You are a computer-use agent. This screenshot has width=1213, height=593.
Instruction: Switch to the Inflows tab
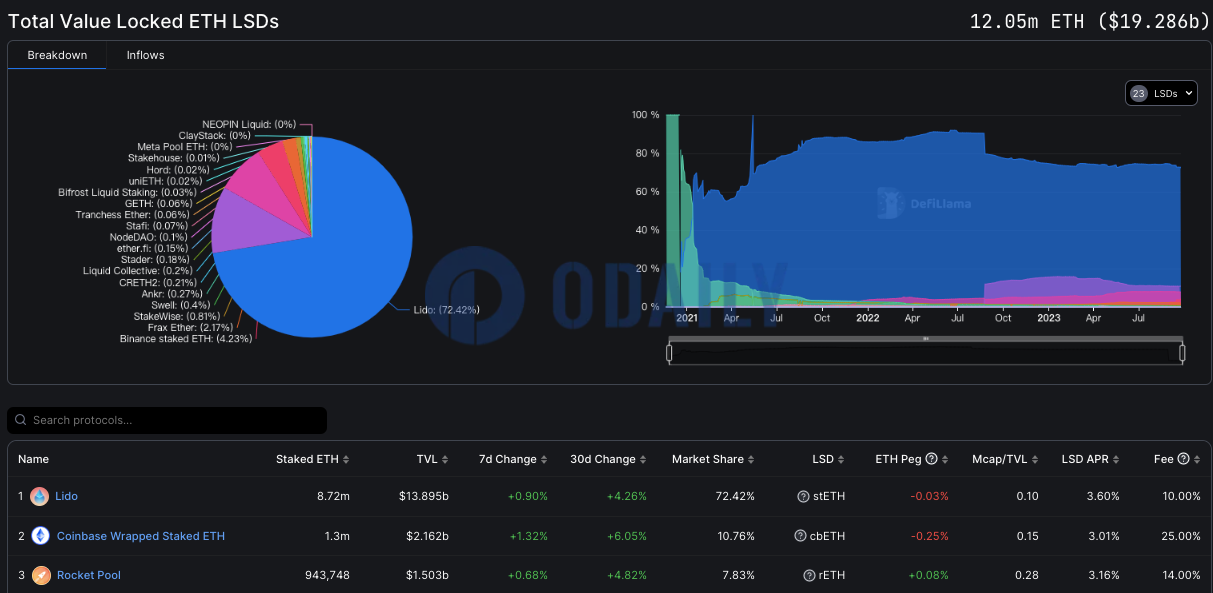click(145, 55)
